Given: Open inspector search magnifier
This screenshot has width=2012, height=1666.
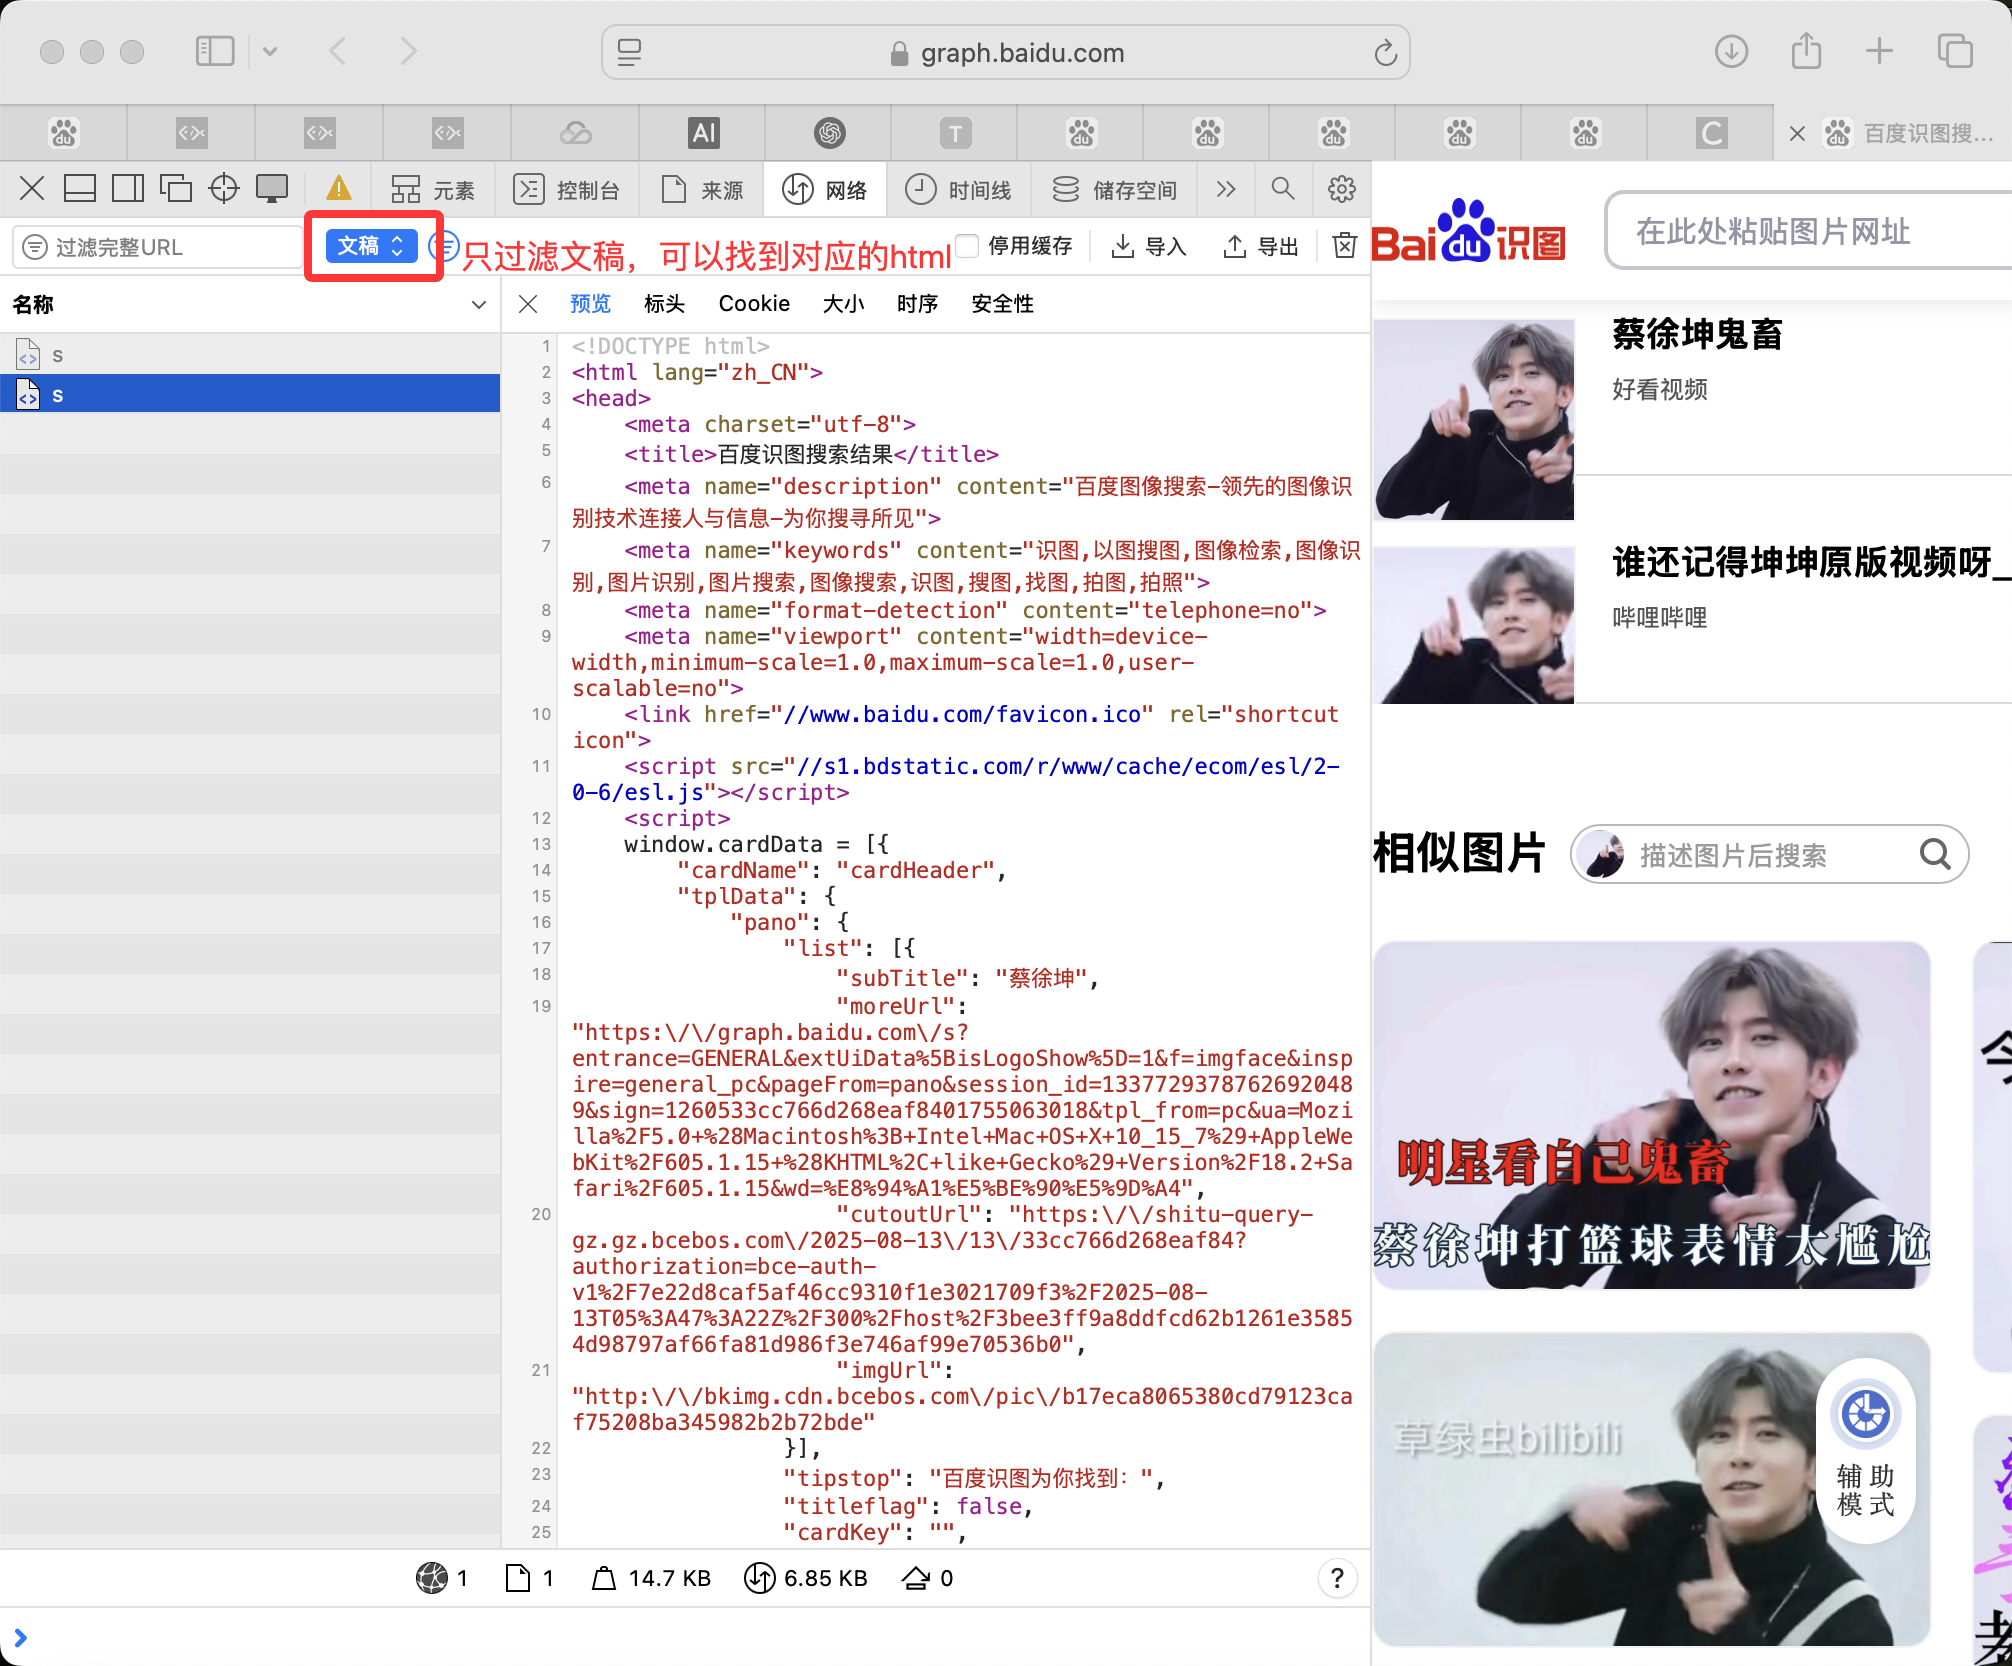Looking at the screenshot, I should (1283, 188).
